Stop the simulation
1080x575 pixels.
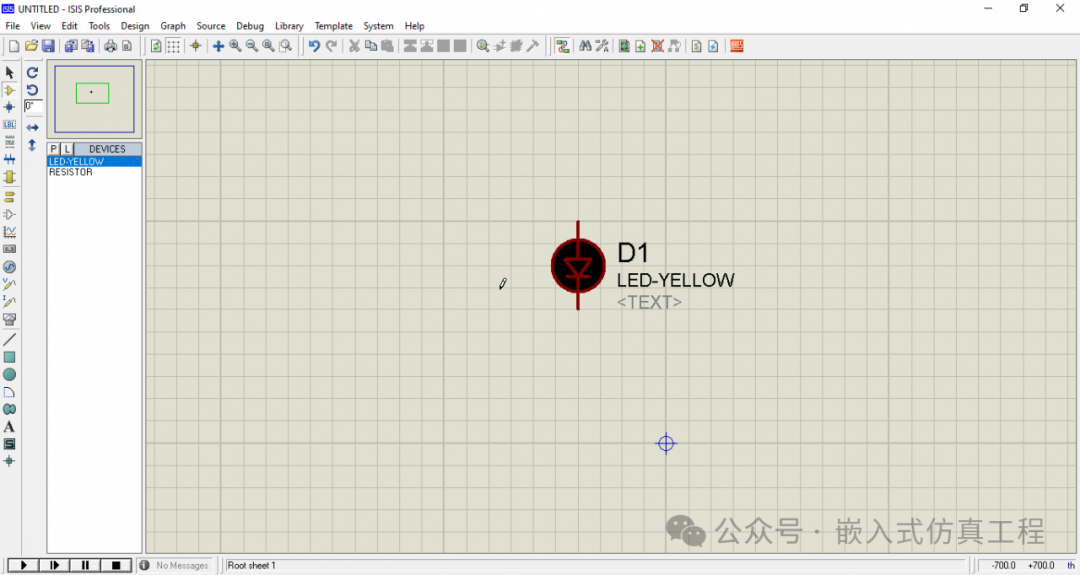pyautogui.click(x=116, y=565)
